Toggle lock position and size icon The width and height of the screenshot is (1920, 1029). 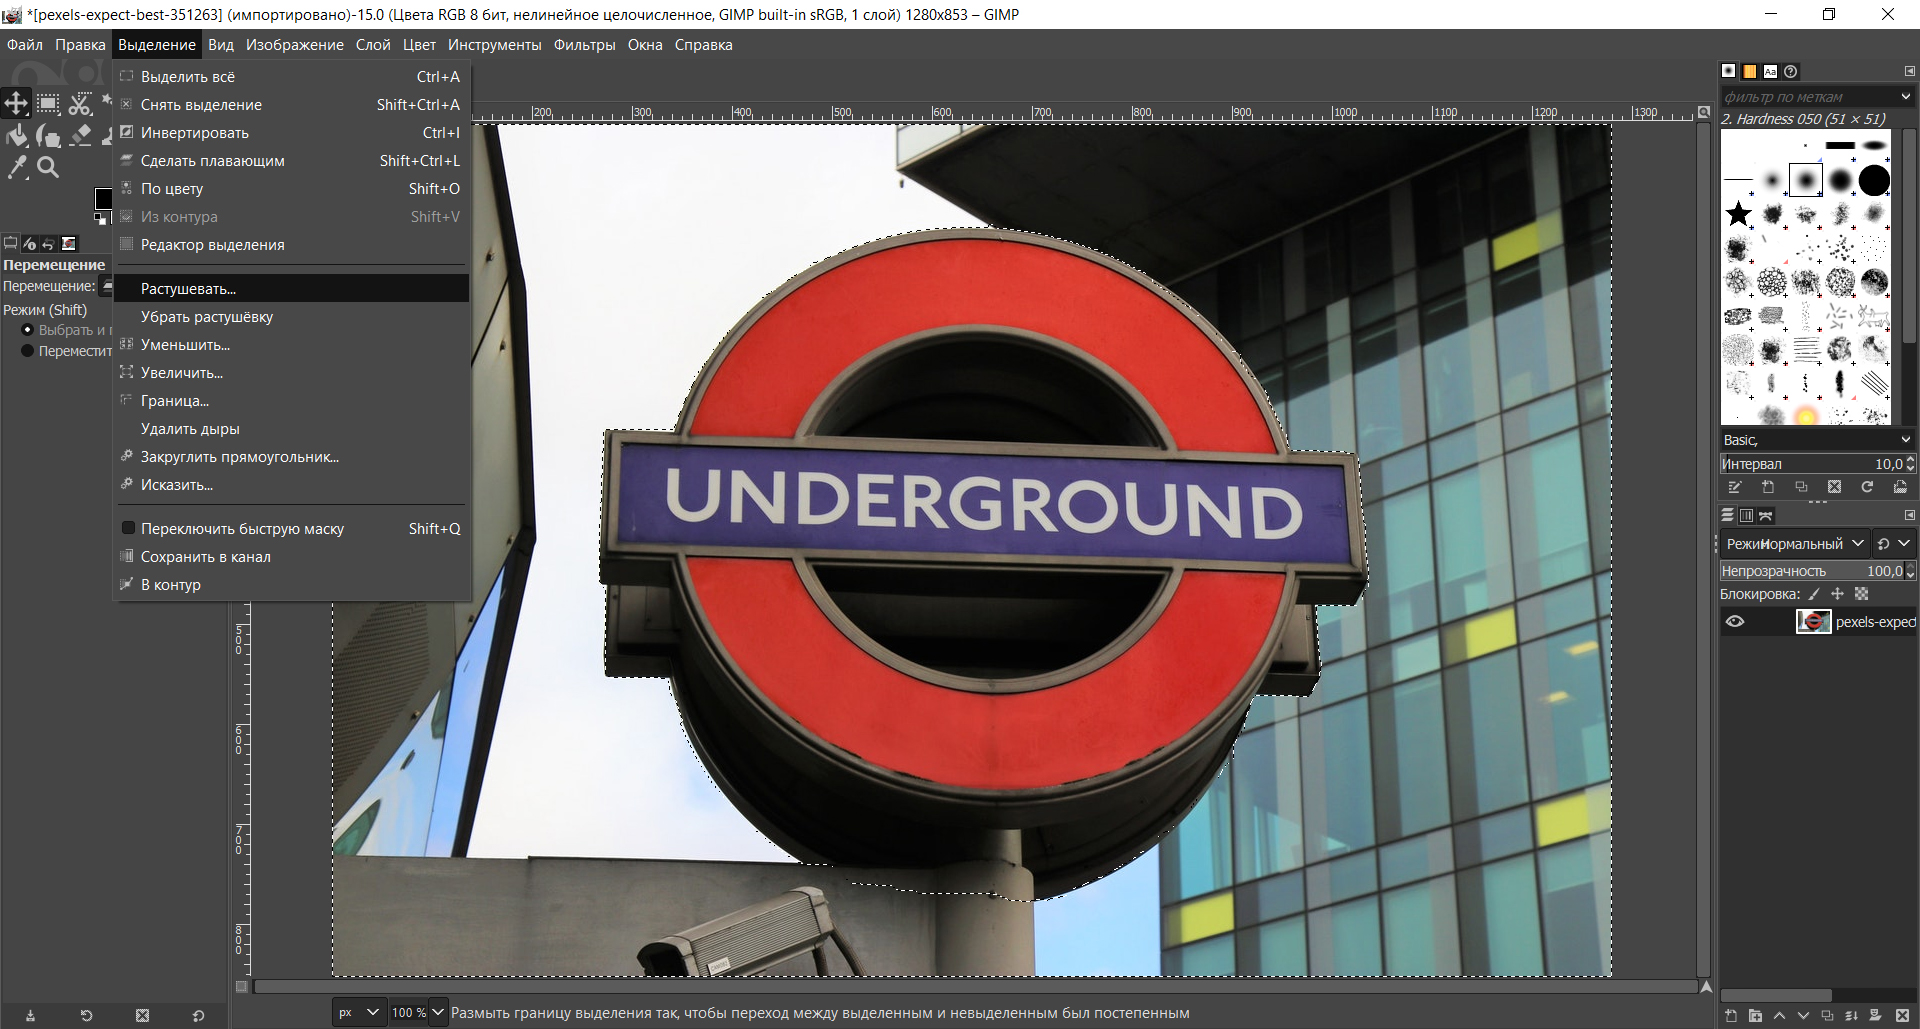[1837, 594]
